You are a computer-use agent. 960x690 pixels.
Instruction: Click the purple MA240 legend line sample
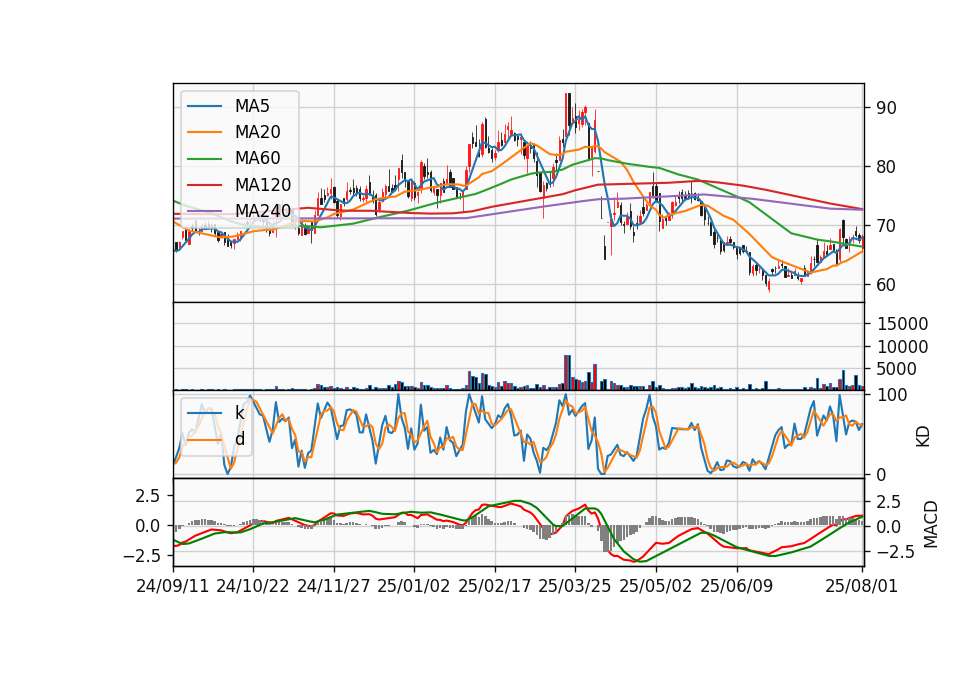coord(204,211)
